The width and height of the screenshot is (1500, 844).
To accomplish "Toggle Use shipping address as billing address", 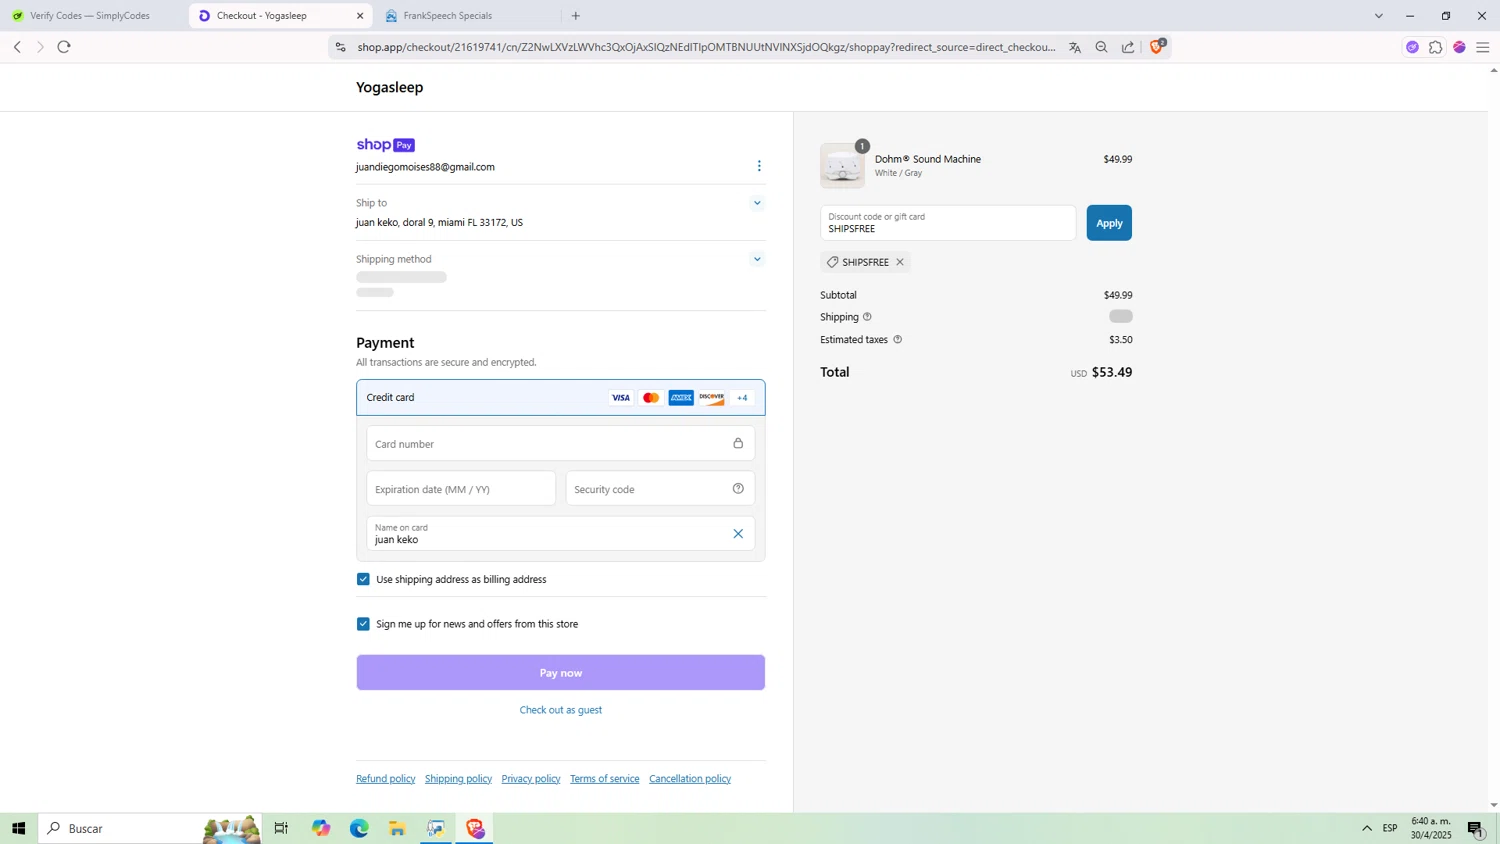I will 363,579.
